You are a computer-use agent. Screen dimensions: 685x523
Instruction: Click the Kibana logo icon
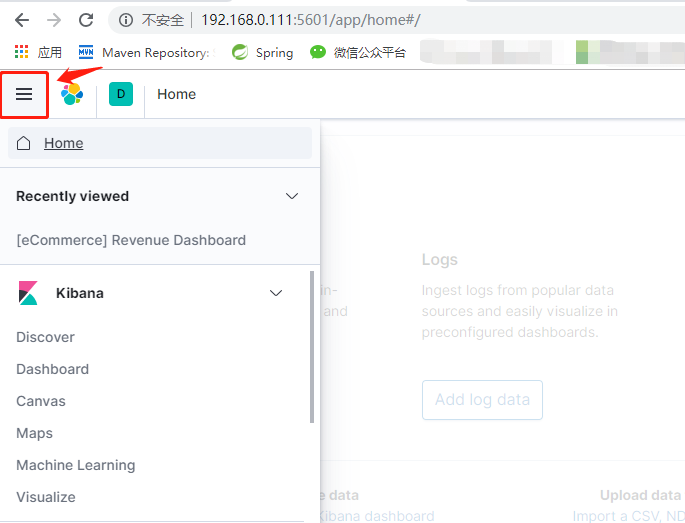pyautogui.click(x=28, y=293)
